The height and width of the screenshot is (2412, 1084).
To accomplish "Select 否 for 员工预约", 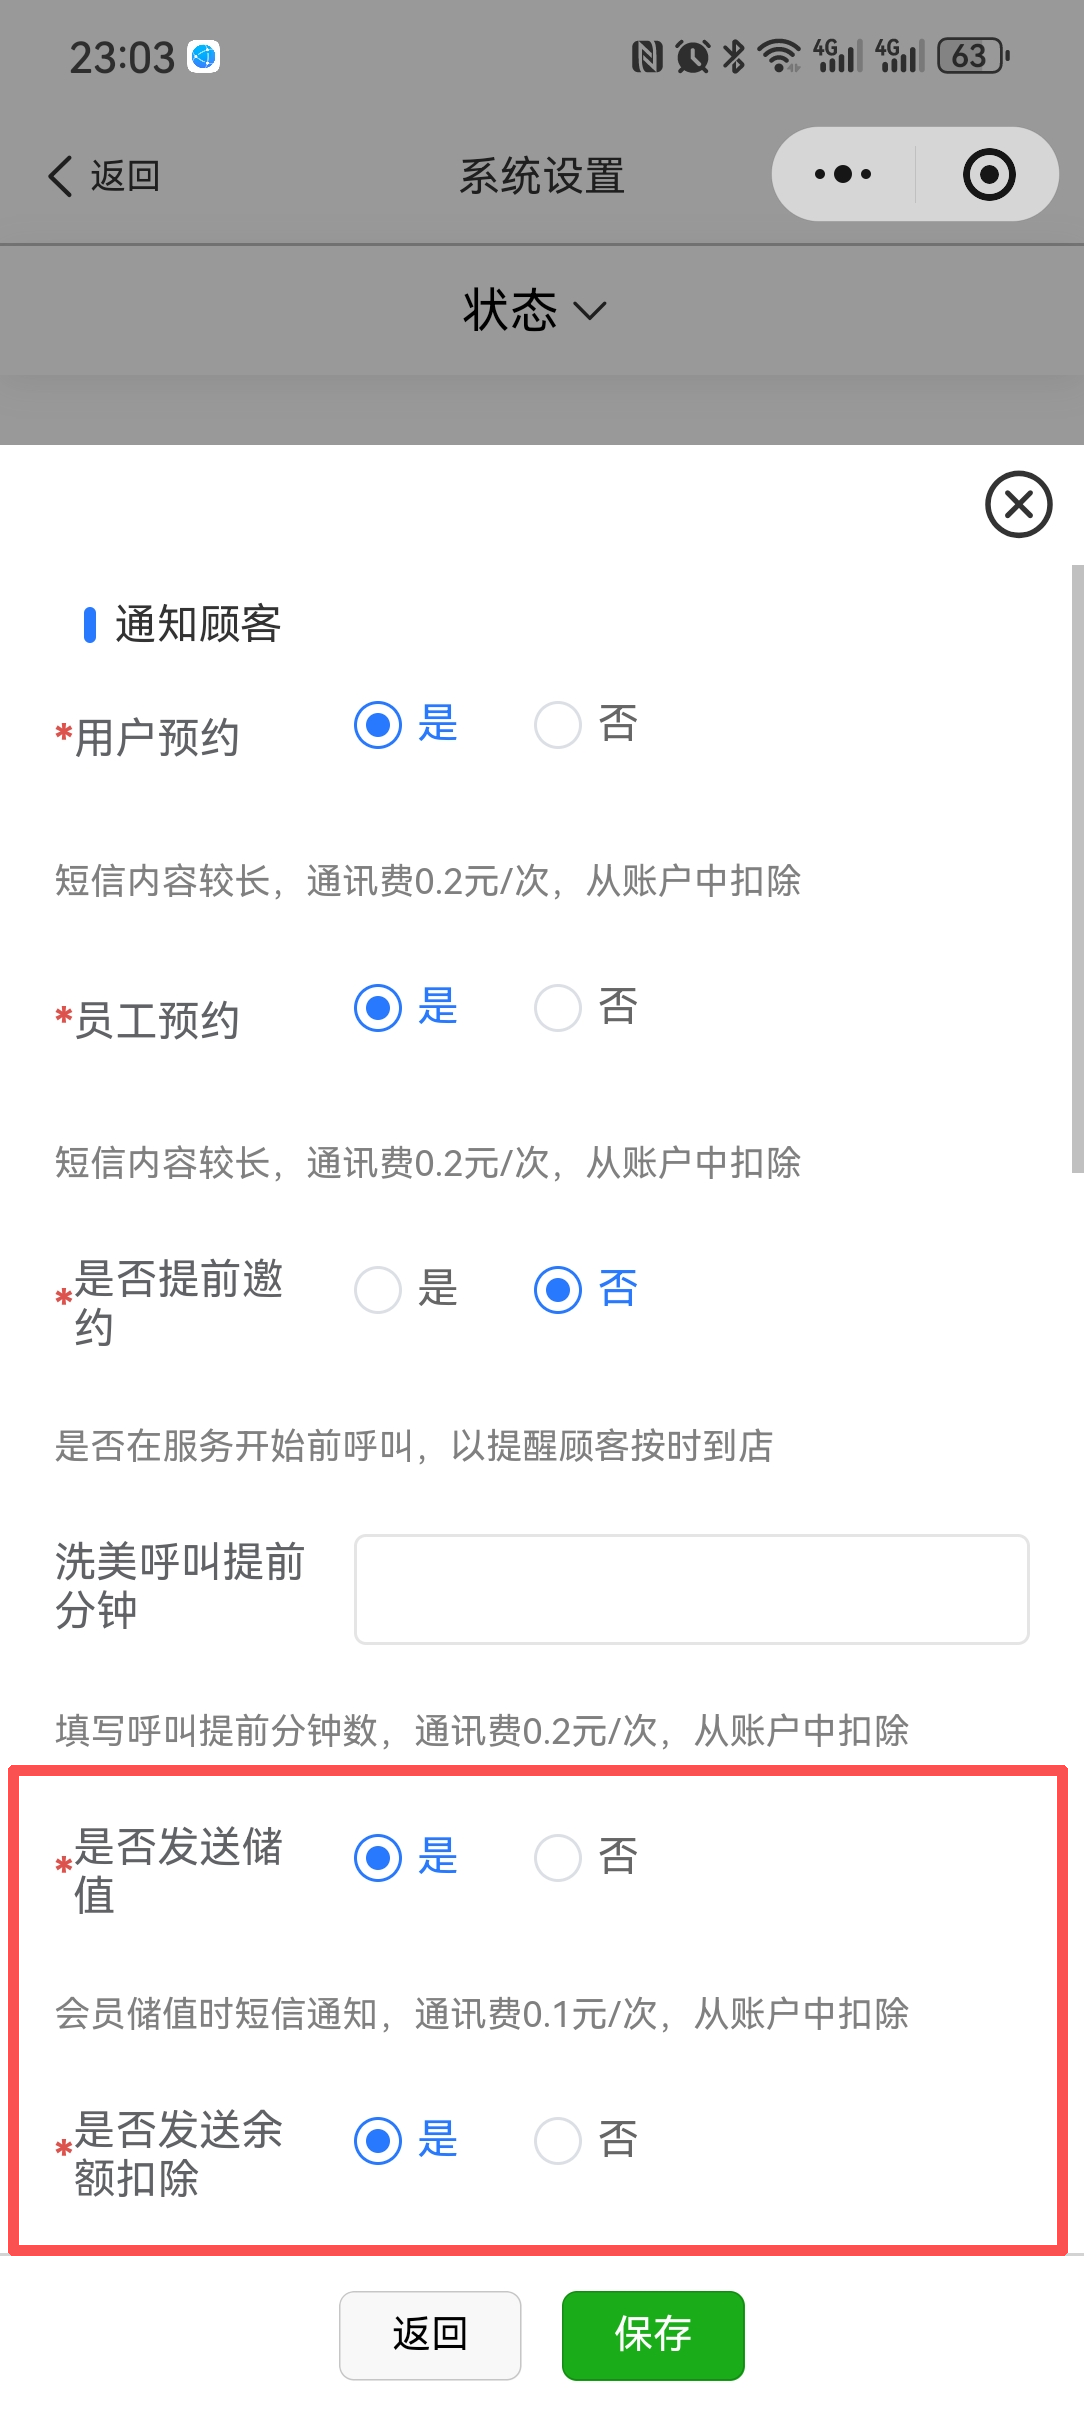I will click(558, 1008).
